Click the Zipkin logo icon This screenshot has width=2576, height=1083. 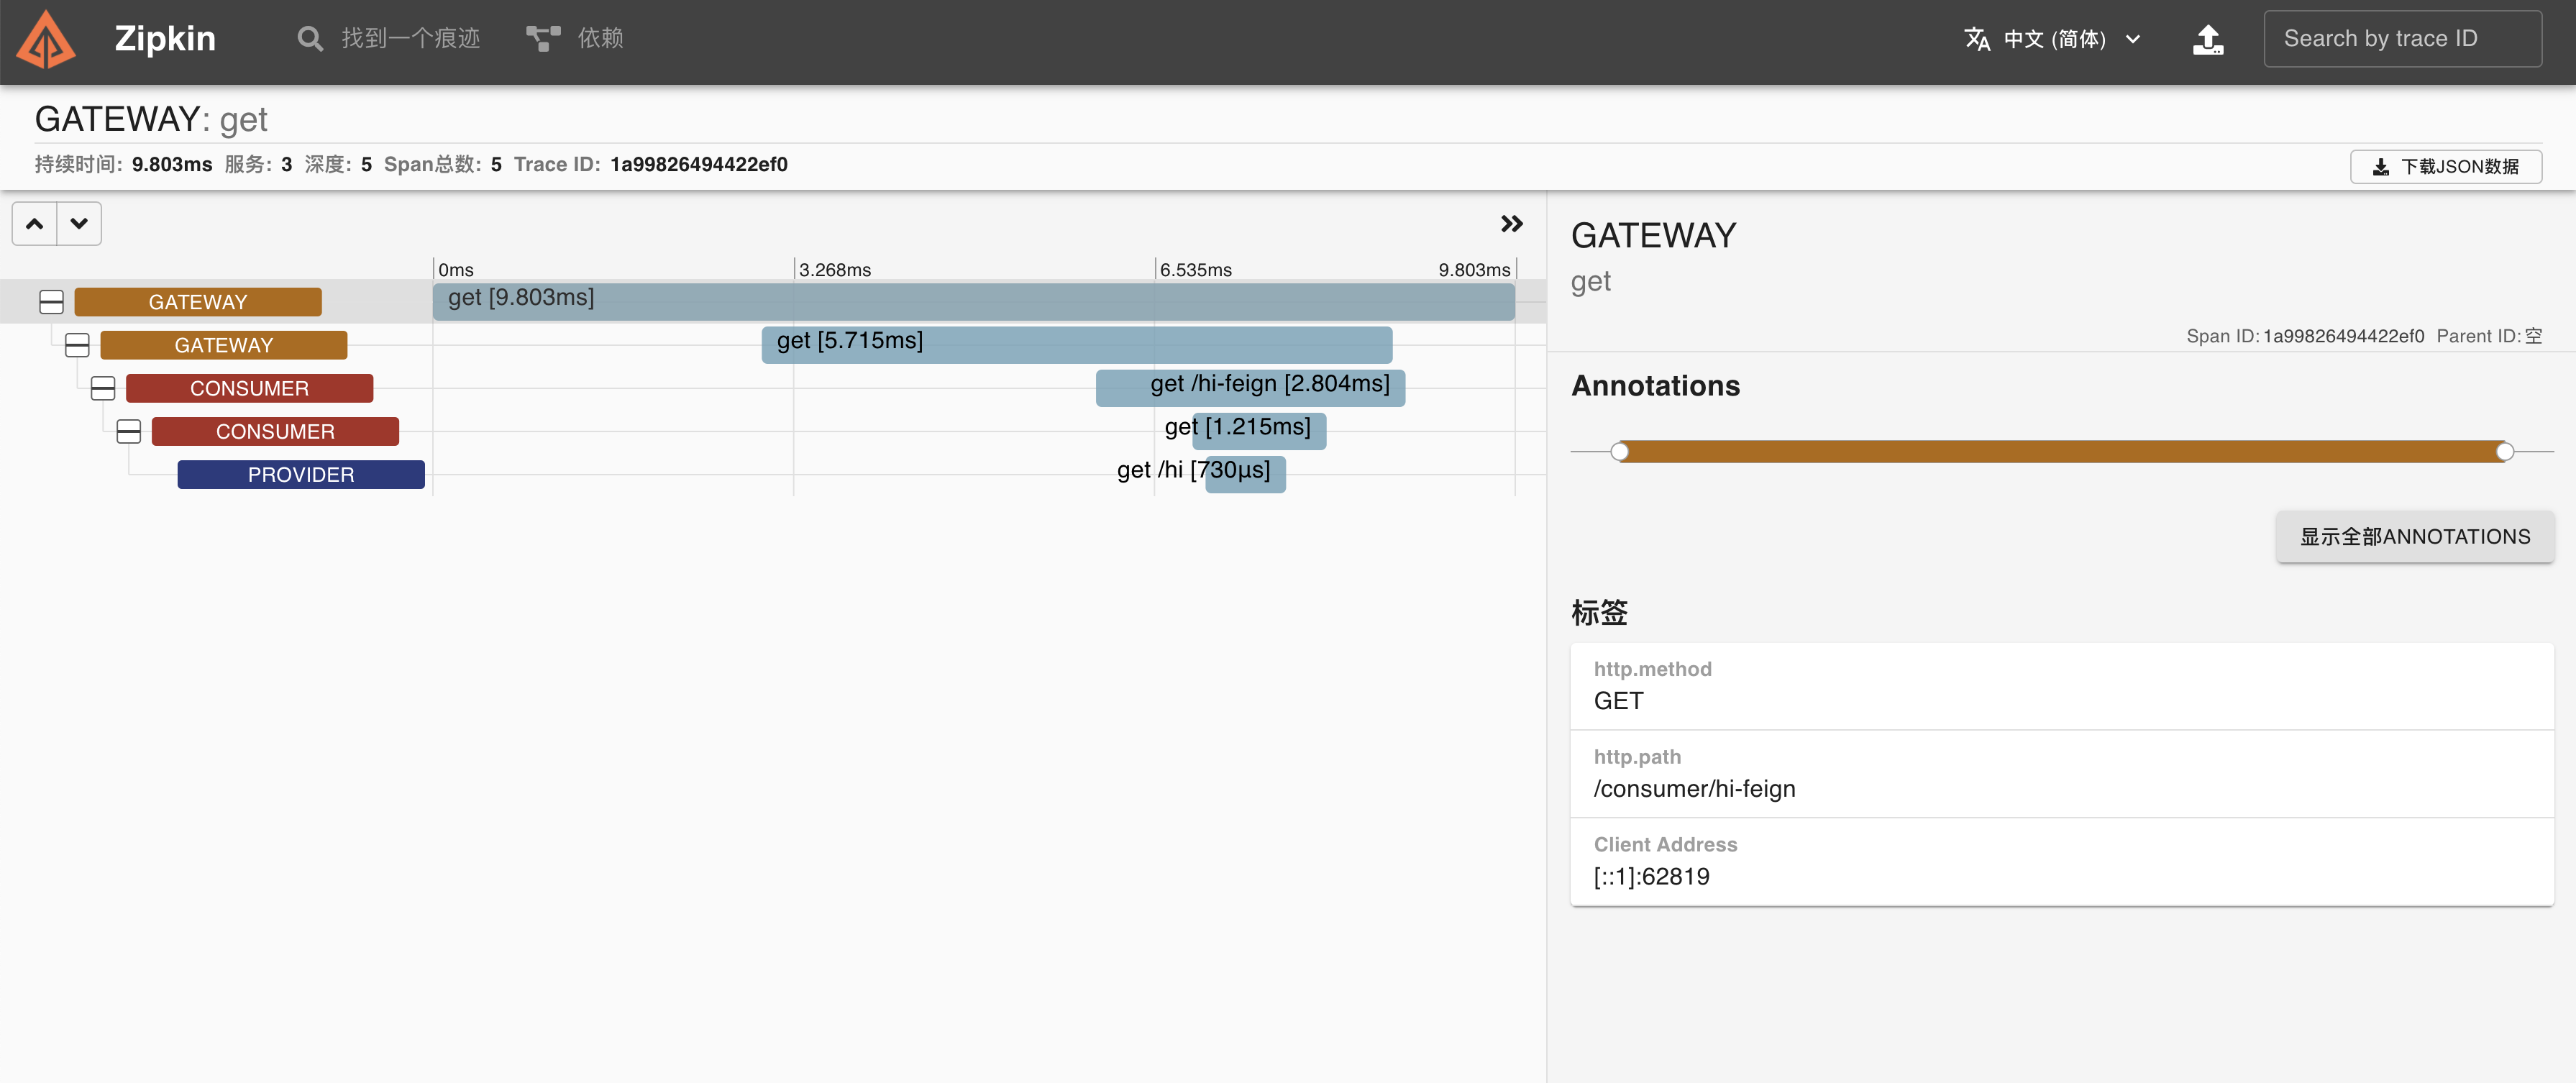tap(46, 40)
